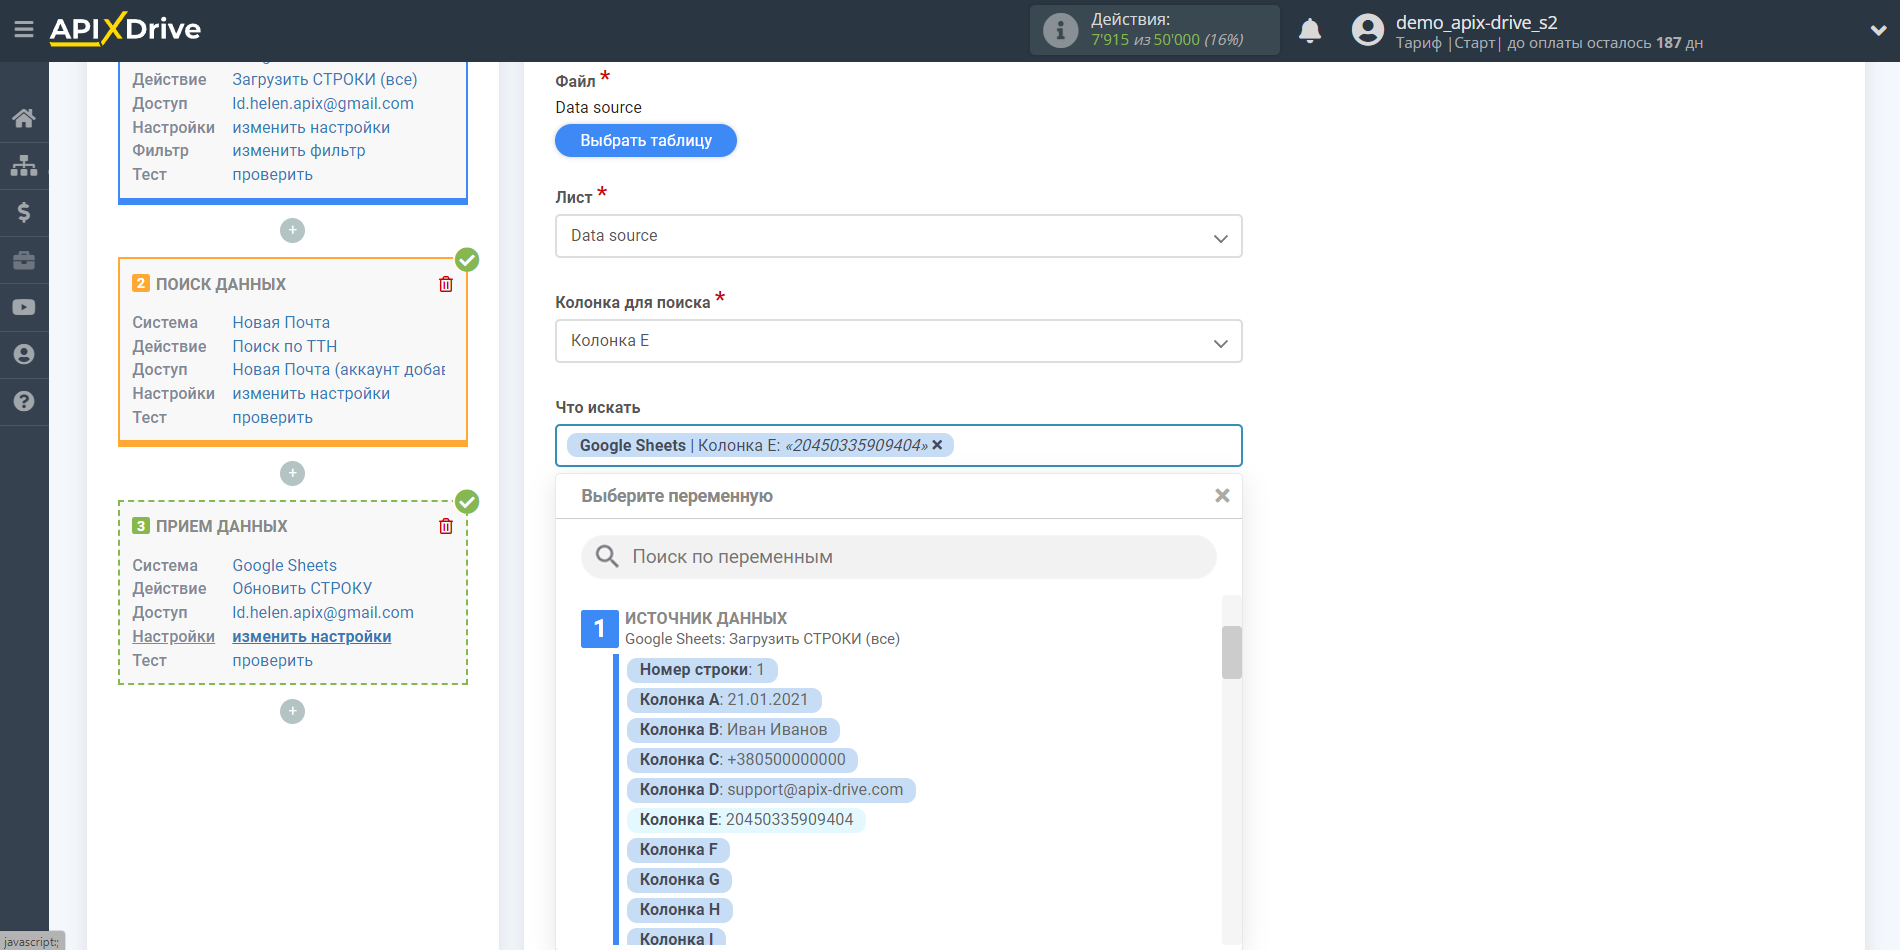Close the Выберите переменную panel

coord(1222,496)
